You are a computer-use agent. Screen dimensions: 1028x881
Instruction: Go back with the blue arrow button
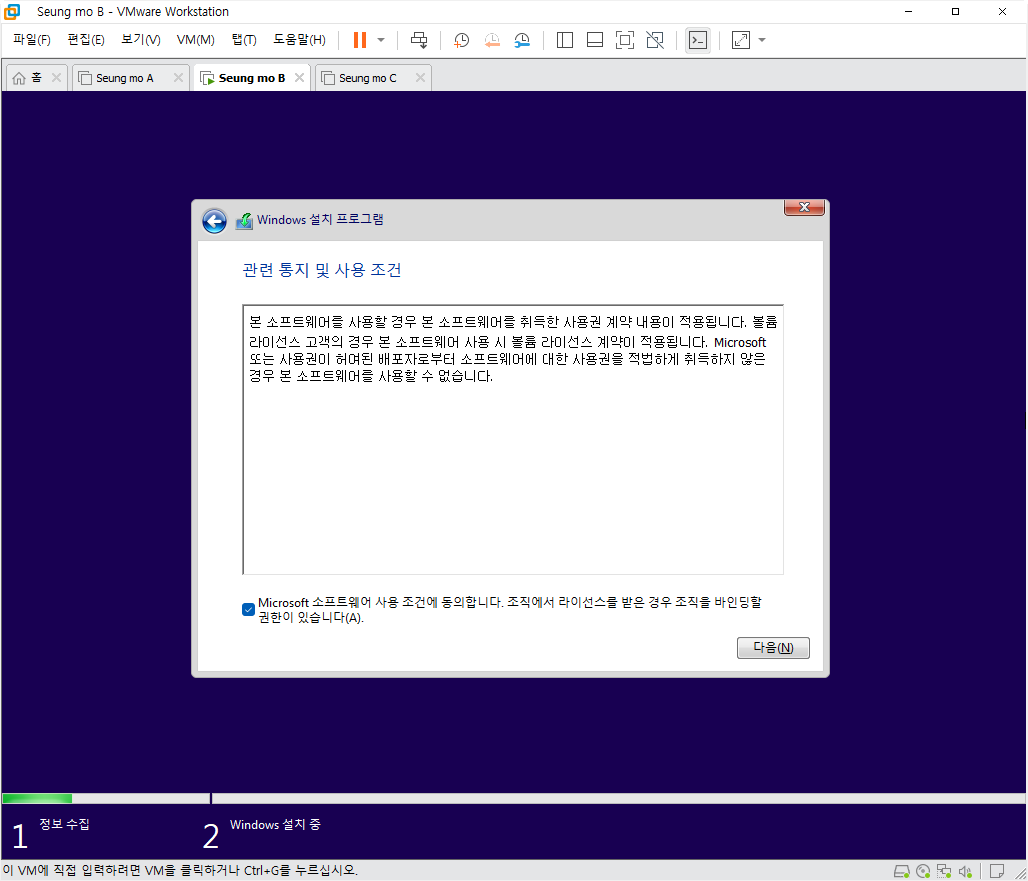214,222
